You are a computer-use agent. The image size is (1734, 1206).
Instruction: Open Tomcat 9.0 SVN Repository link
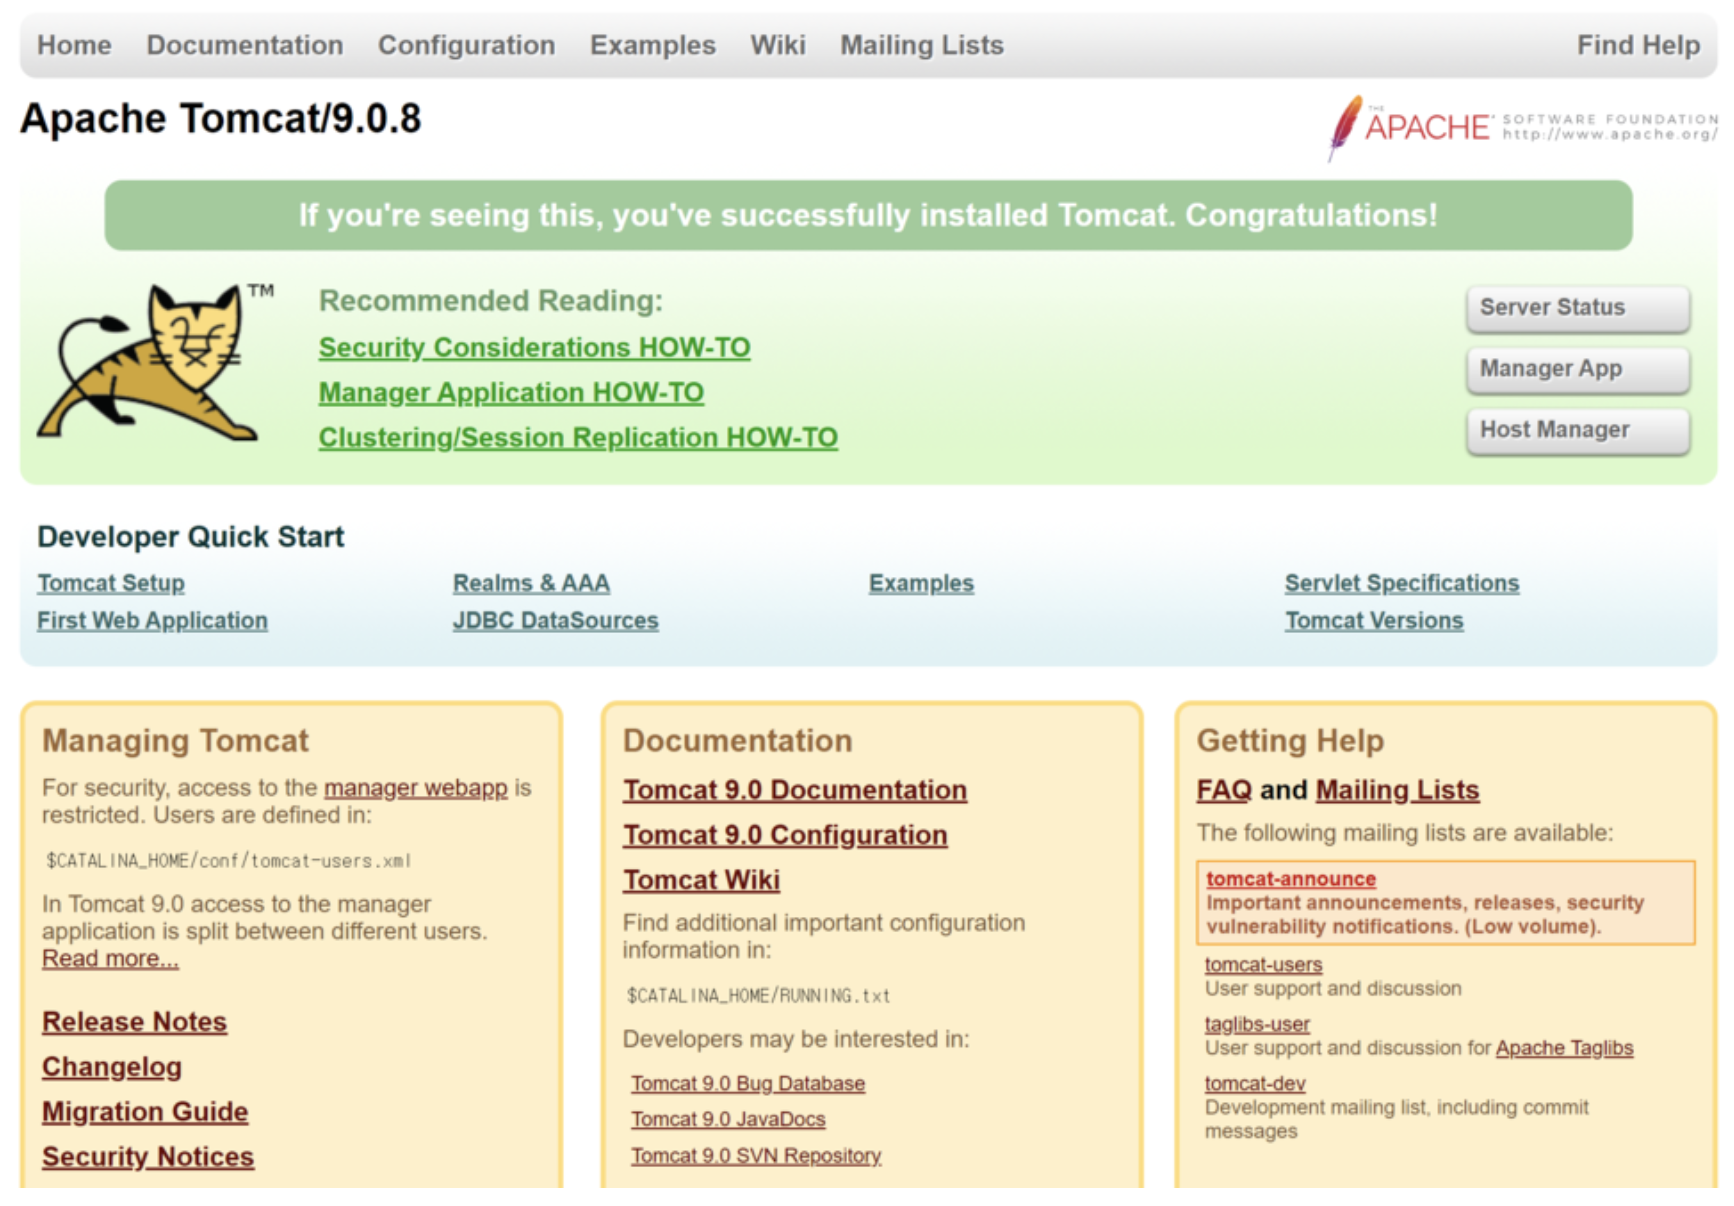pyautogui.click(x=756, y=1156)
